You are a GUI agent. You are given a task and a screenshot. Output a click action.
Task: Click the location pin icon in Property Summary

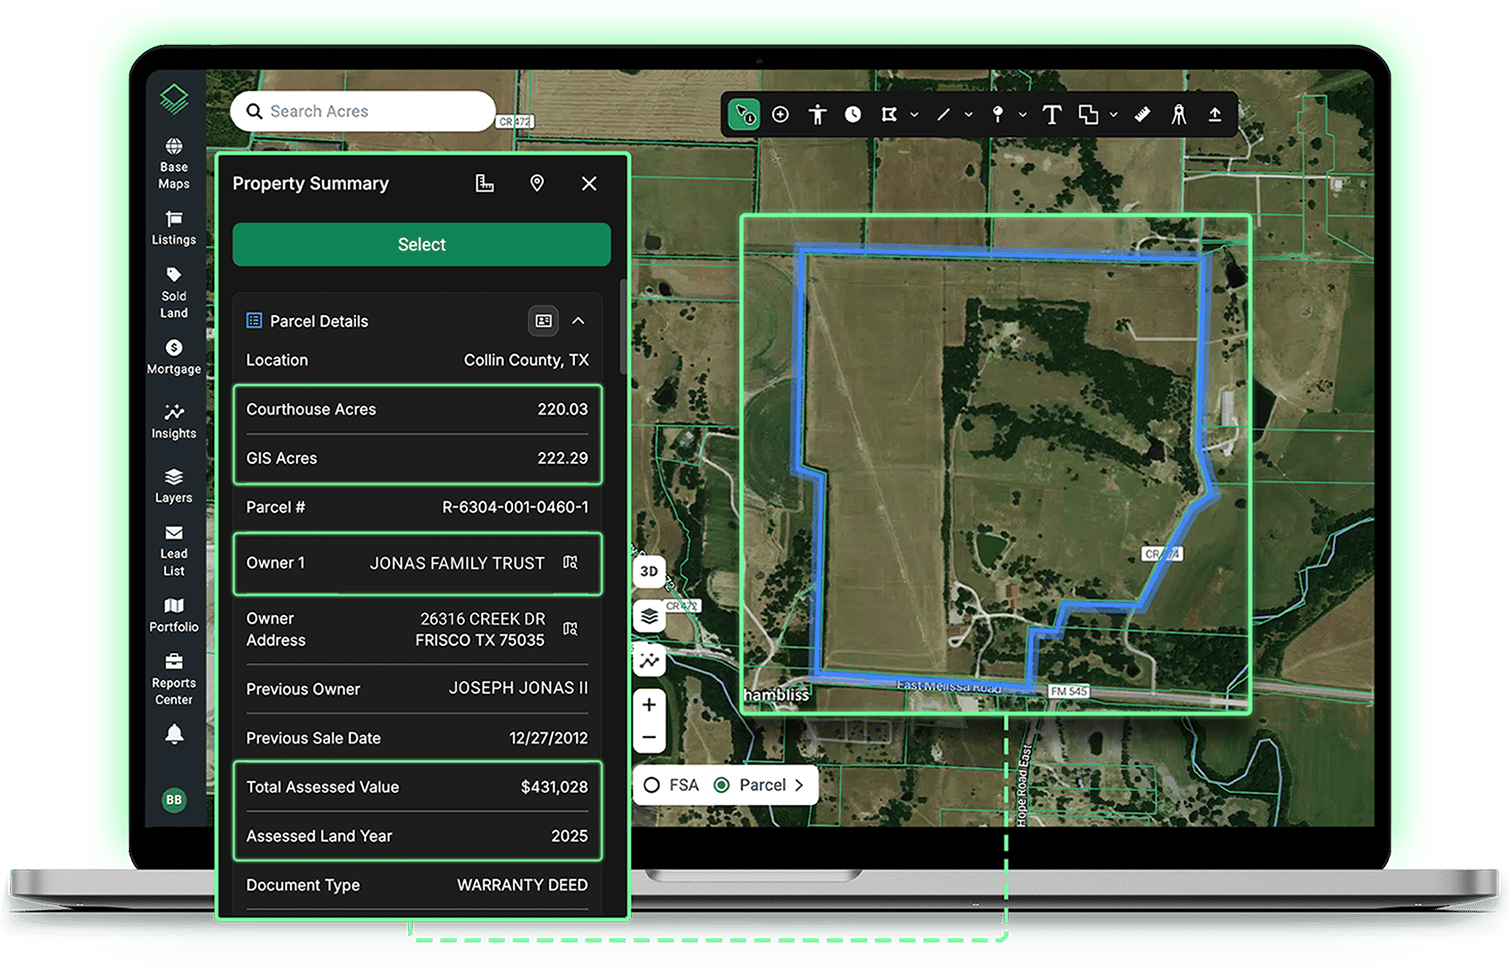coord(537,183)
